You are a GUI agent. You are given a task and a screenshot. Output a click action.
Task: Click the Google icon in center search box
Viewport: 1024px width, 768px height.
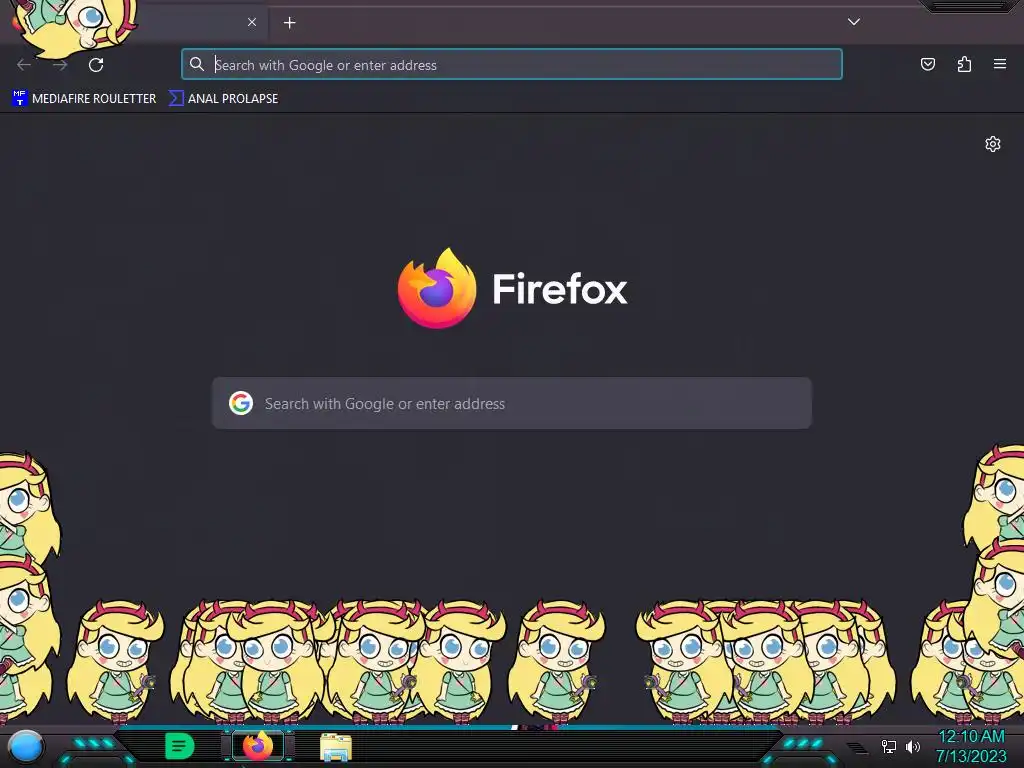pyautogui.click(x=241, y=403)
